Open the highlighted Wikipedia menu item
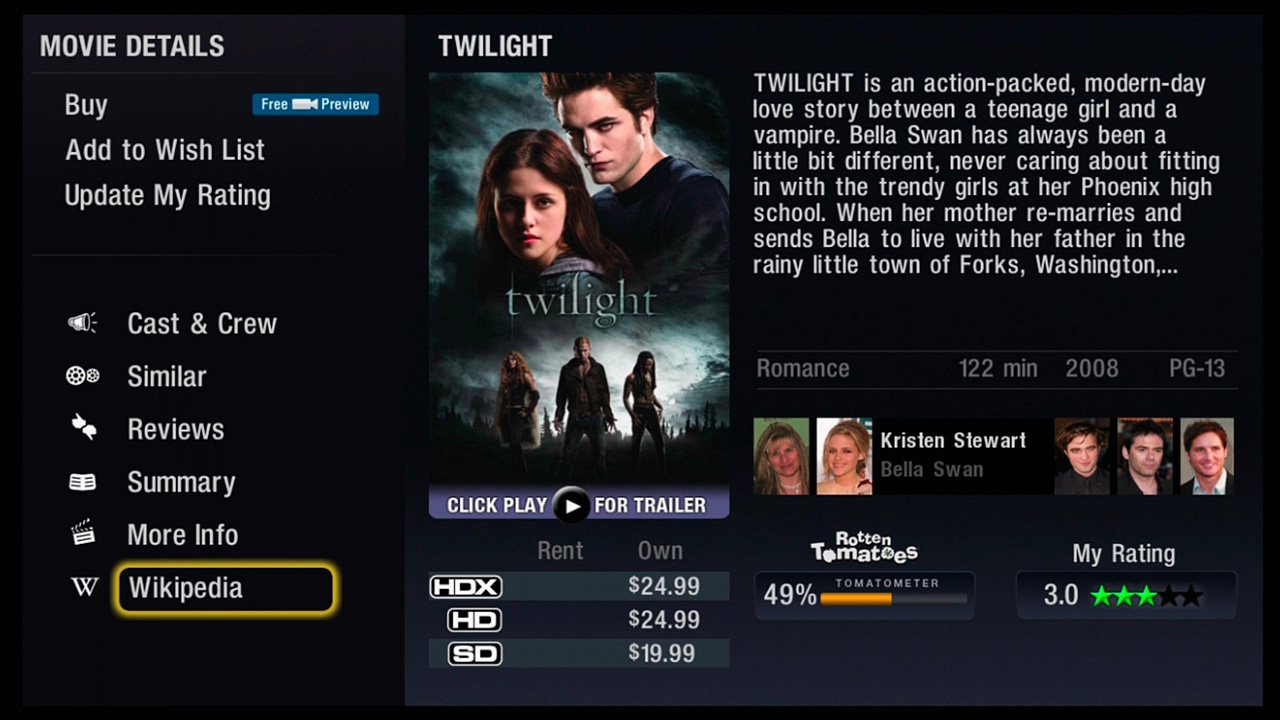 (225, 588)
